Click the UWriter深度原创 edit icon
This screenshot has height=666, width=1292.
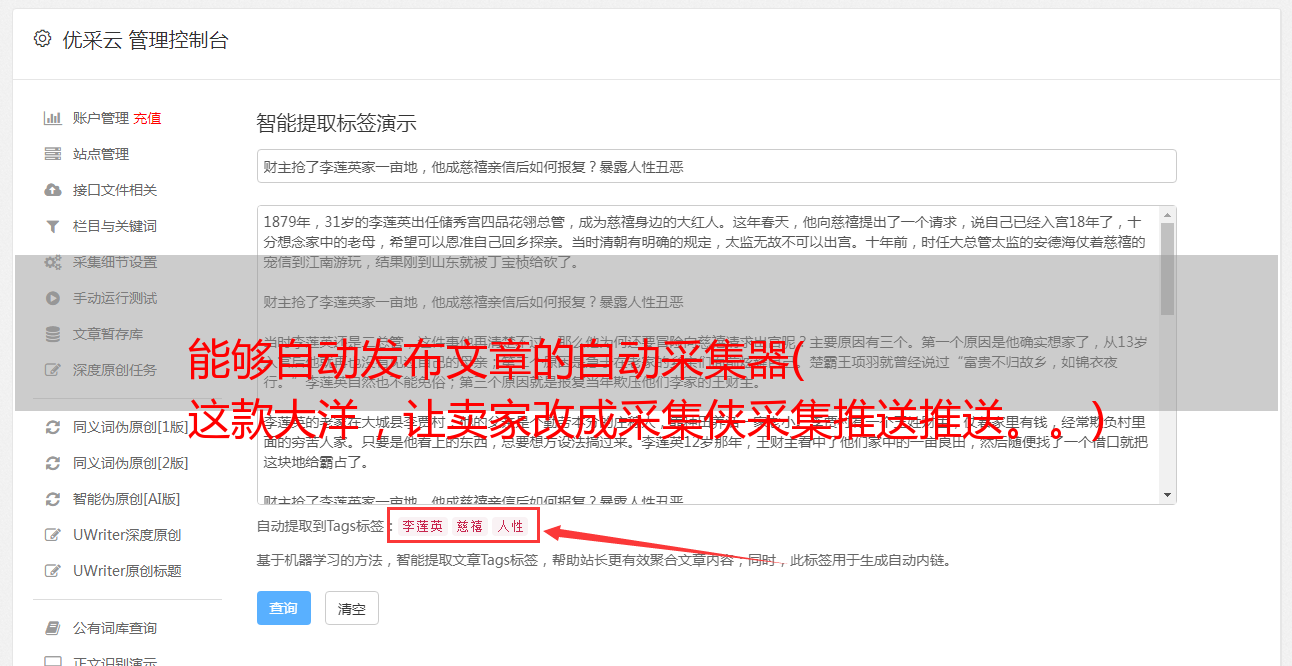pyautogui.click(x=53, y=535)
